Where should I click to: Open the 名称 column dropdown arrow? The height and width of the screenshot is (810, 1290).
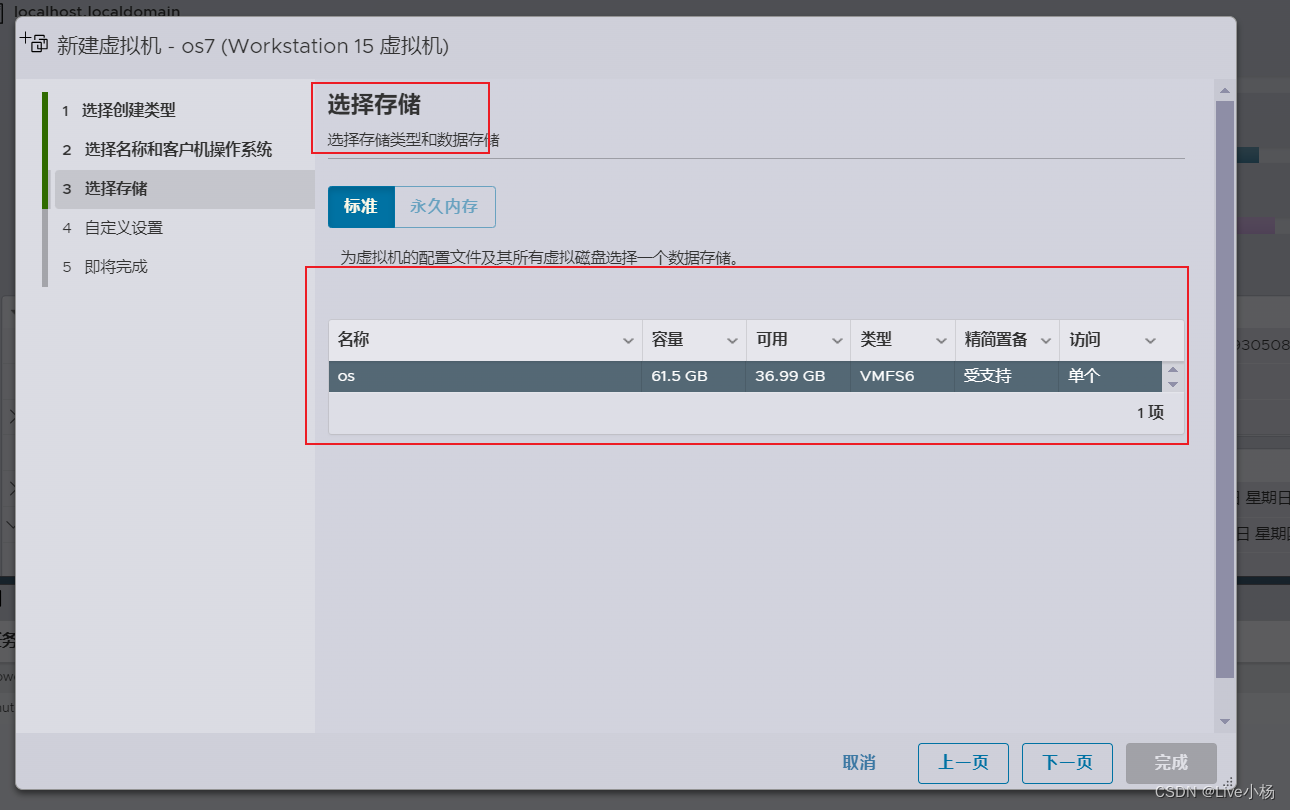point(628,341)
